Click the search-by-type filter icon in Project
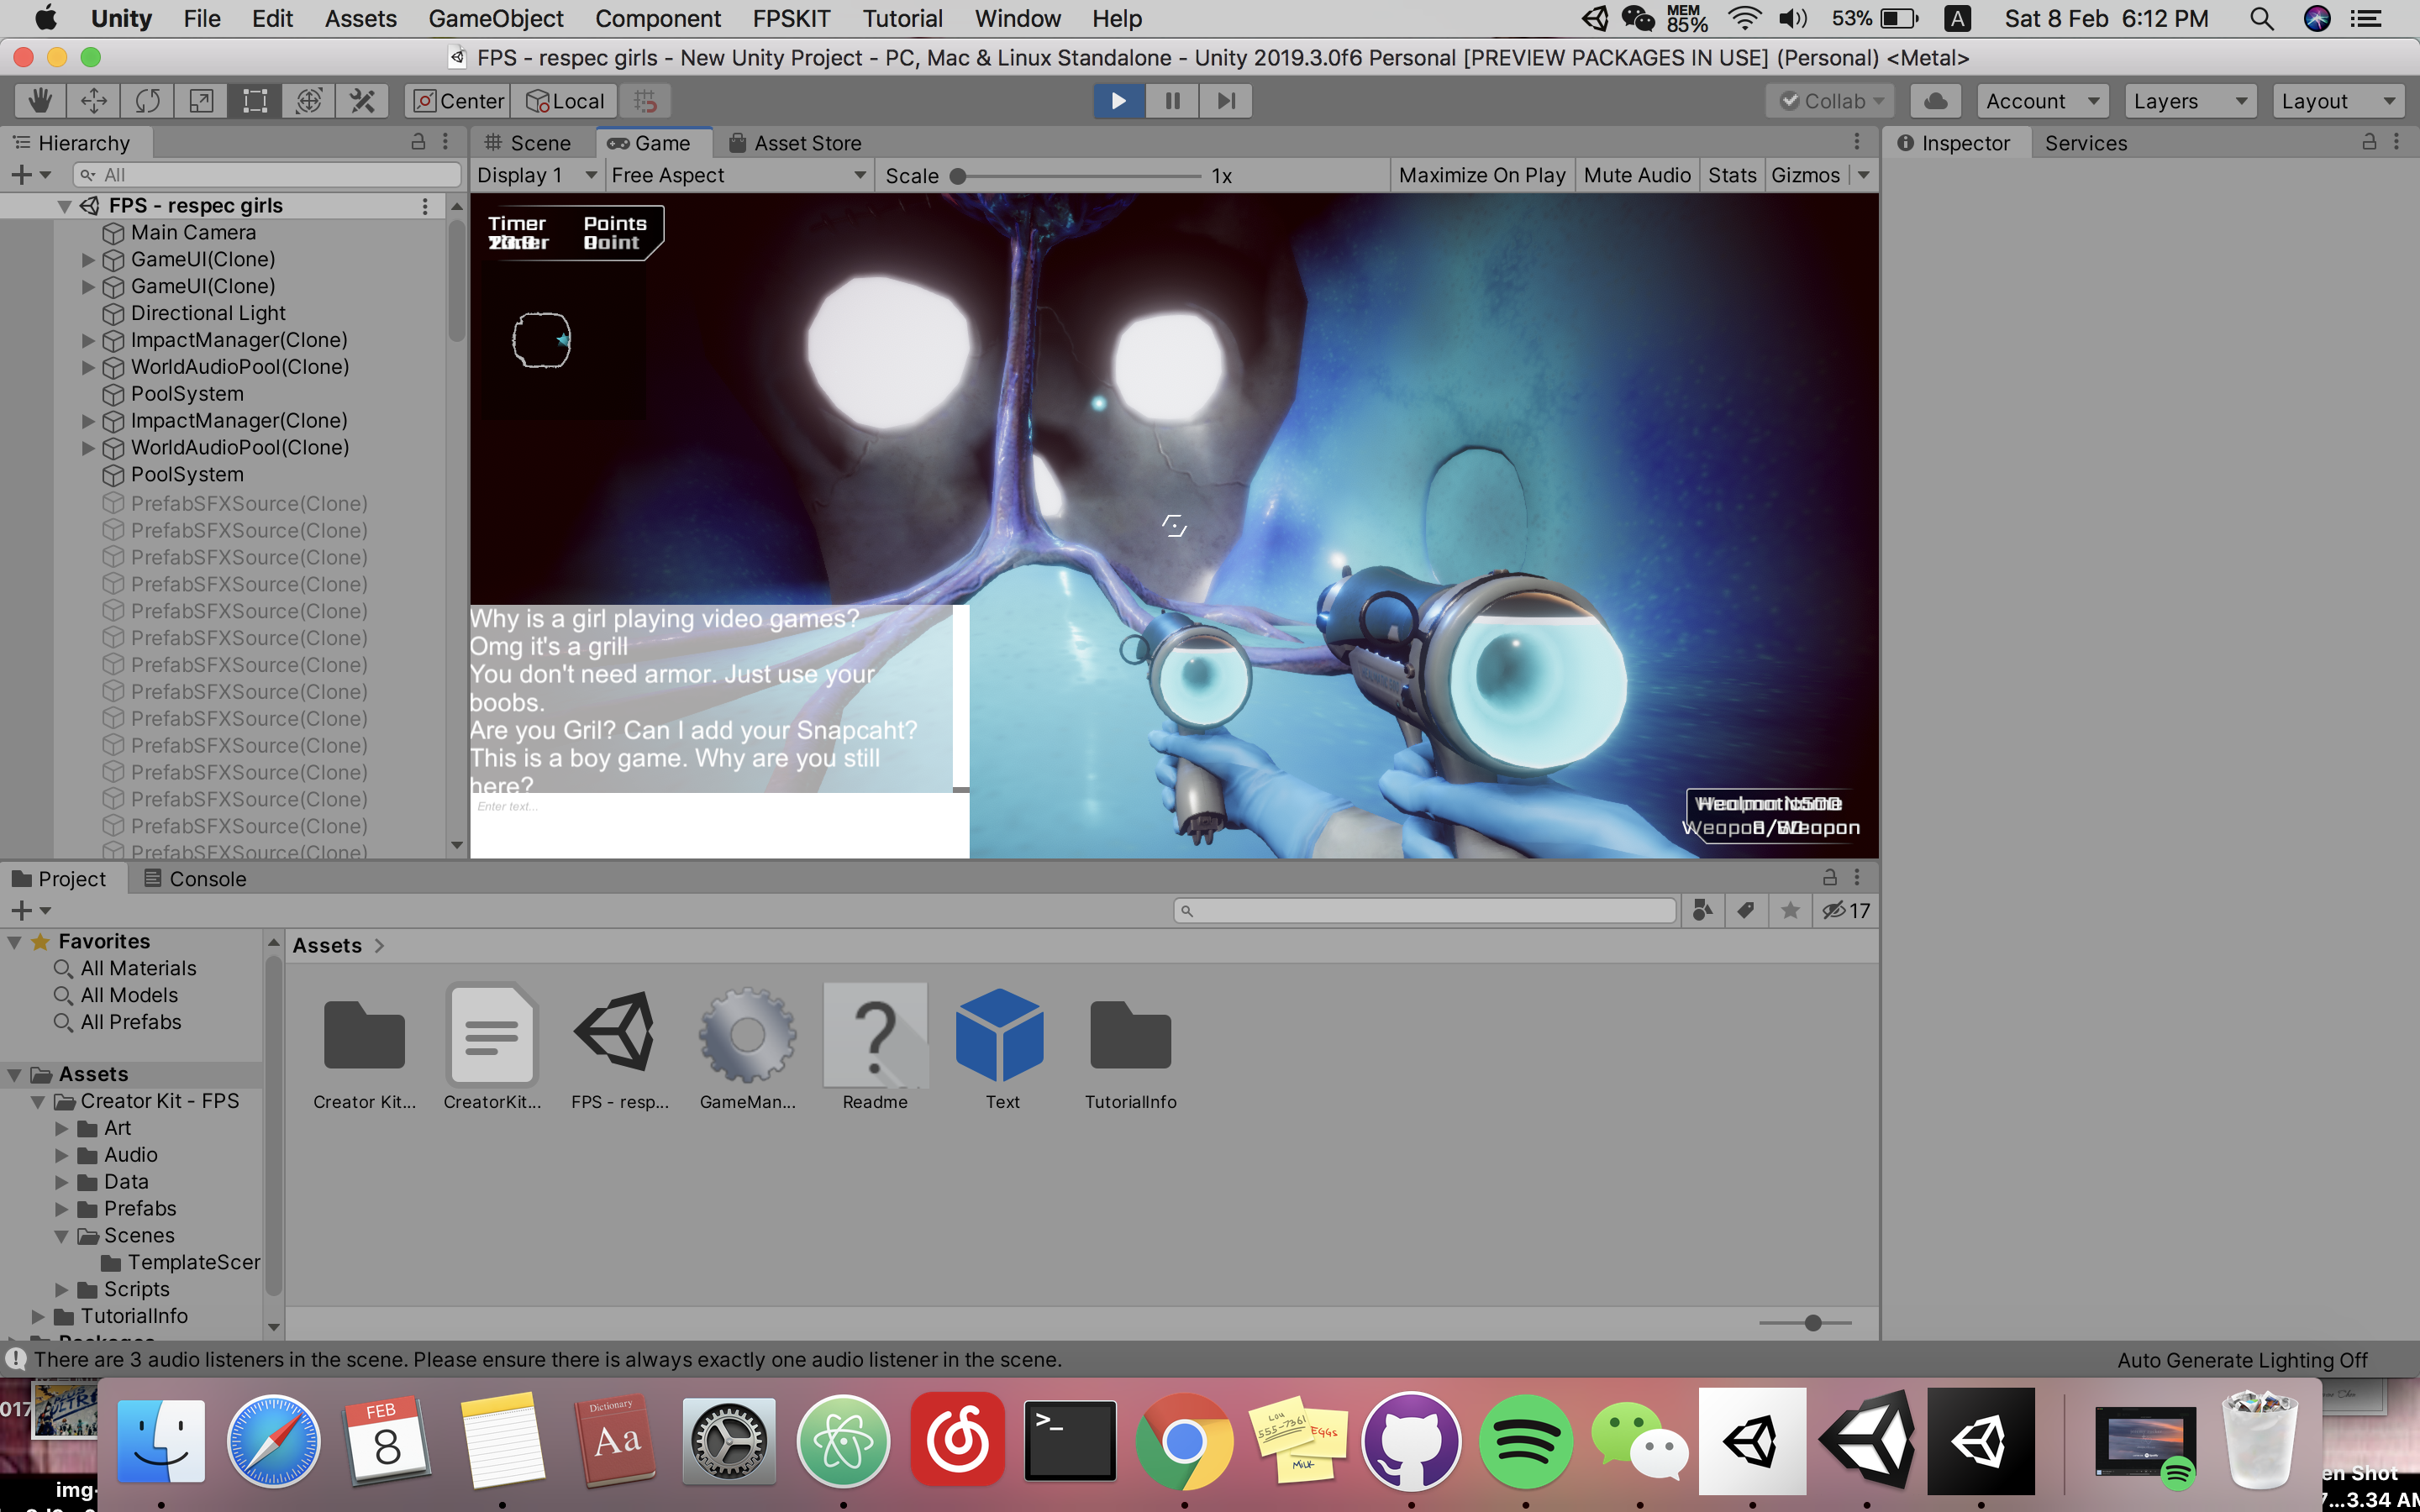Viewport: 2420px width, 1512px height. pyautogui.click(x=1702, y=910)
